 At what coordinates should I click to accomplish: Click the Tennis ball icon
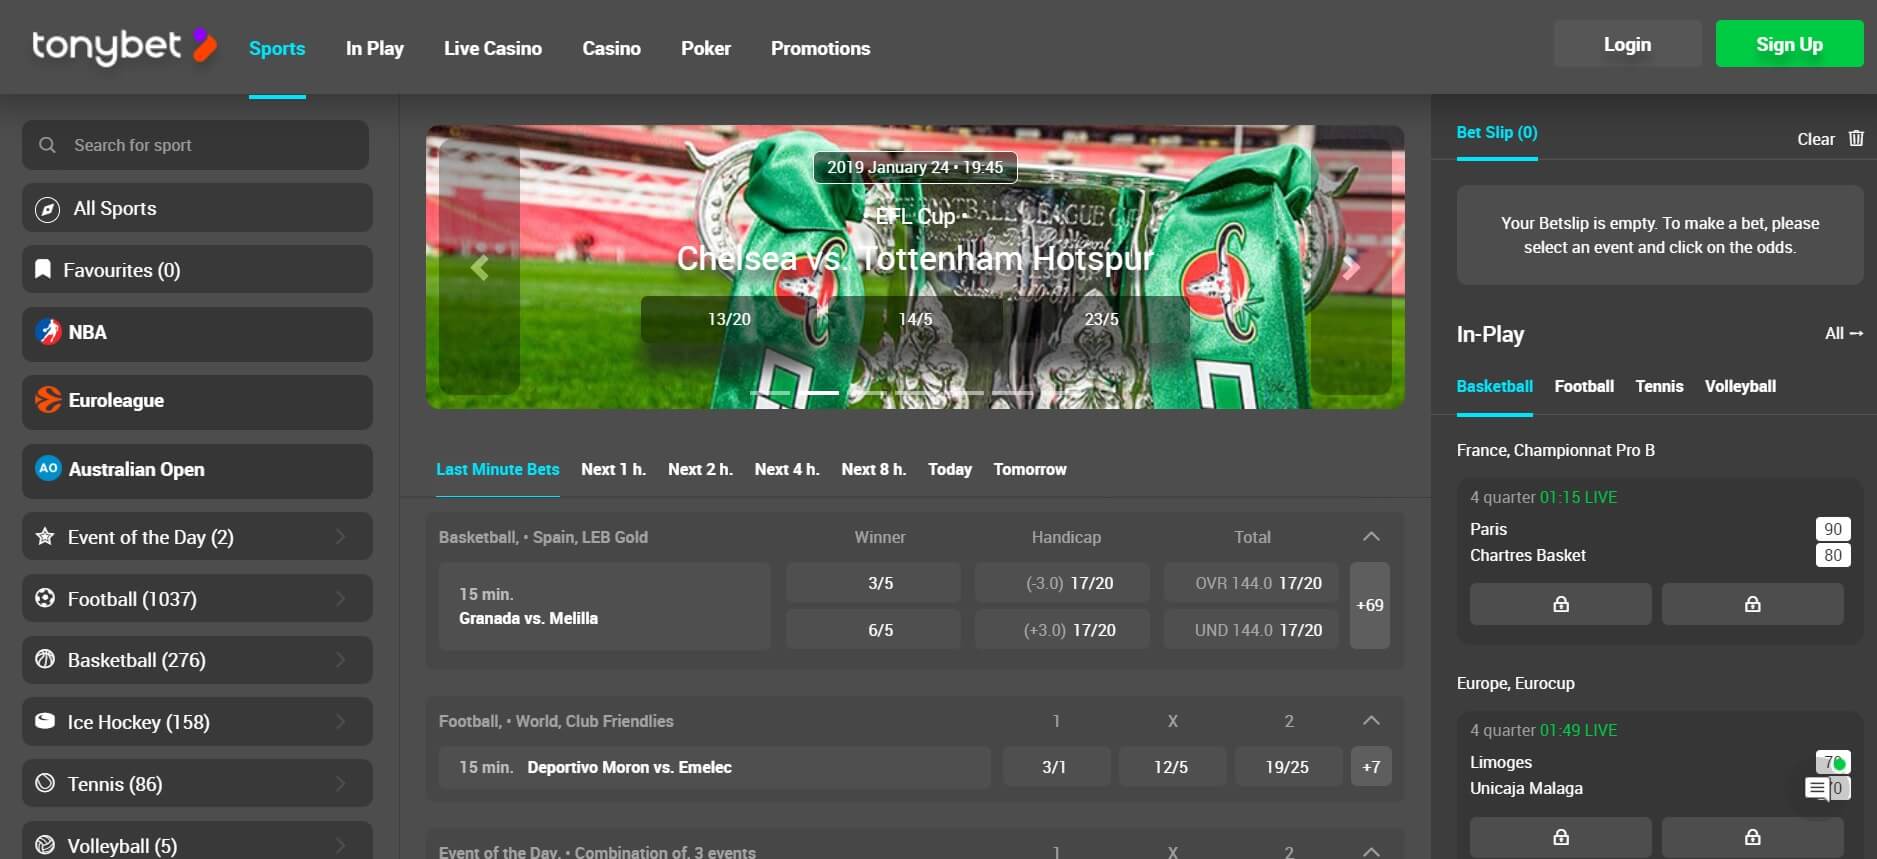[45, 783]
